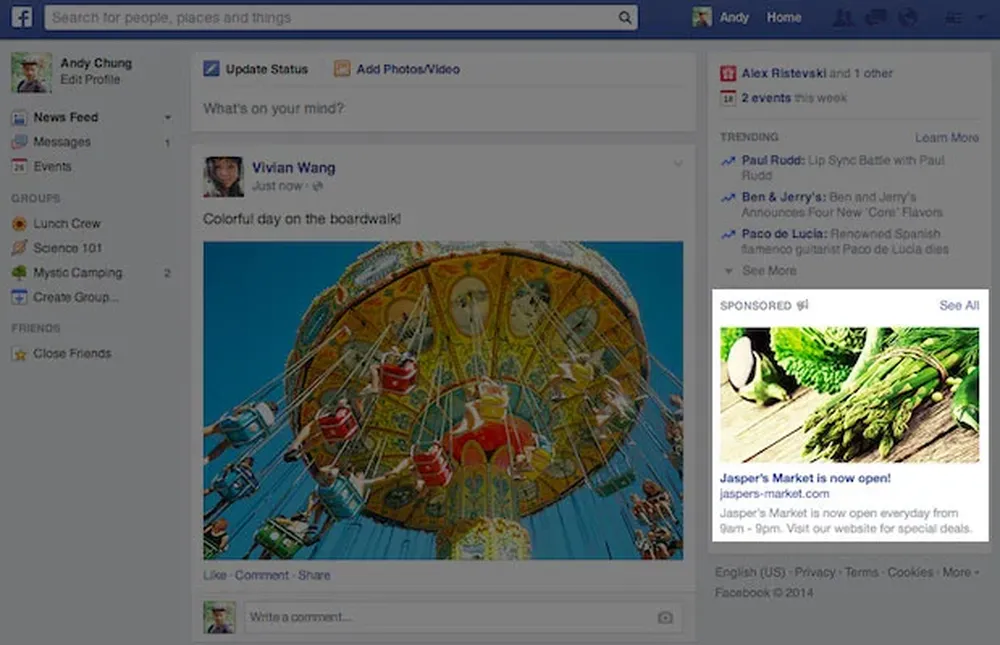
Task: Click the Facebook logo icon
Action: pyautogui.click(x=21, y=17)
